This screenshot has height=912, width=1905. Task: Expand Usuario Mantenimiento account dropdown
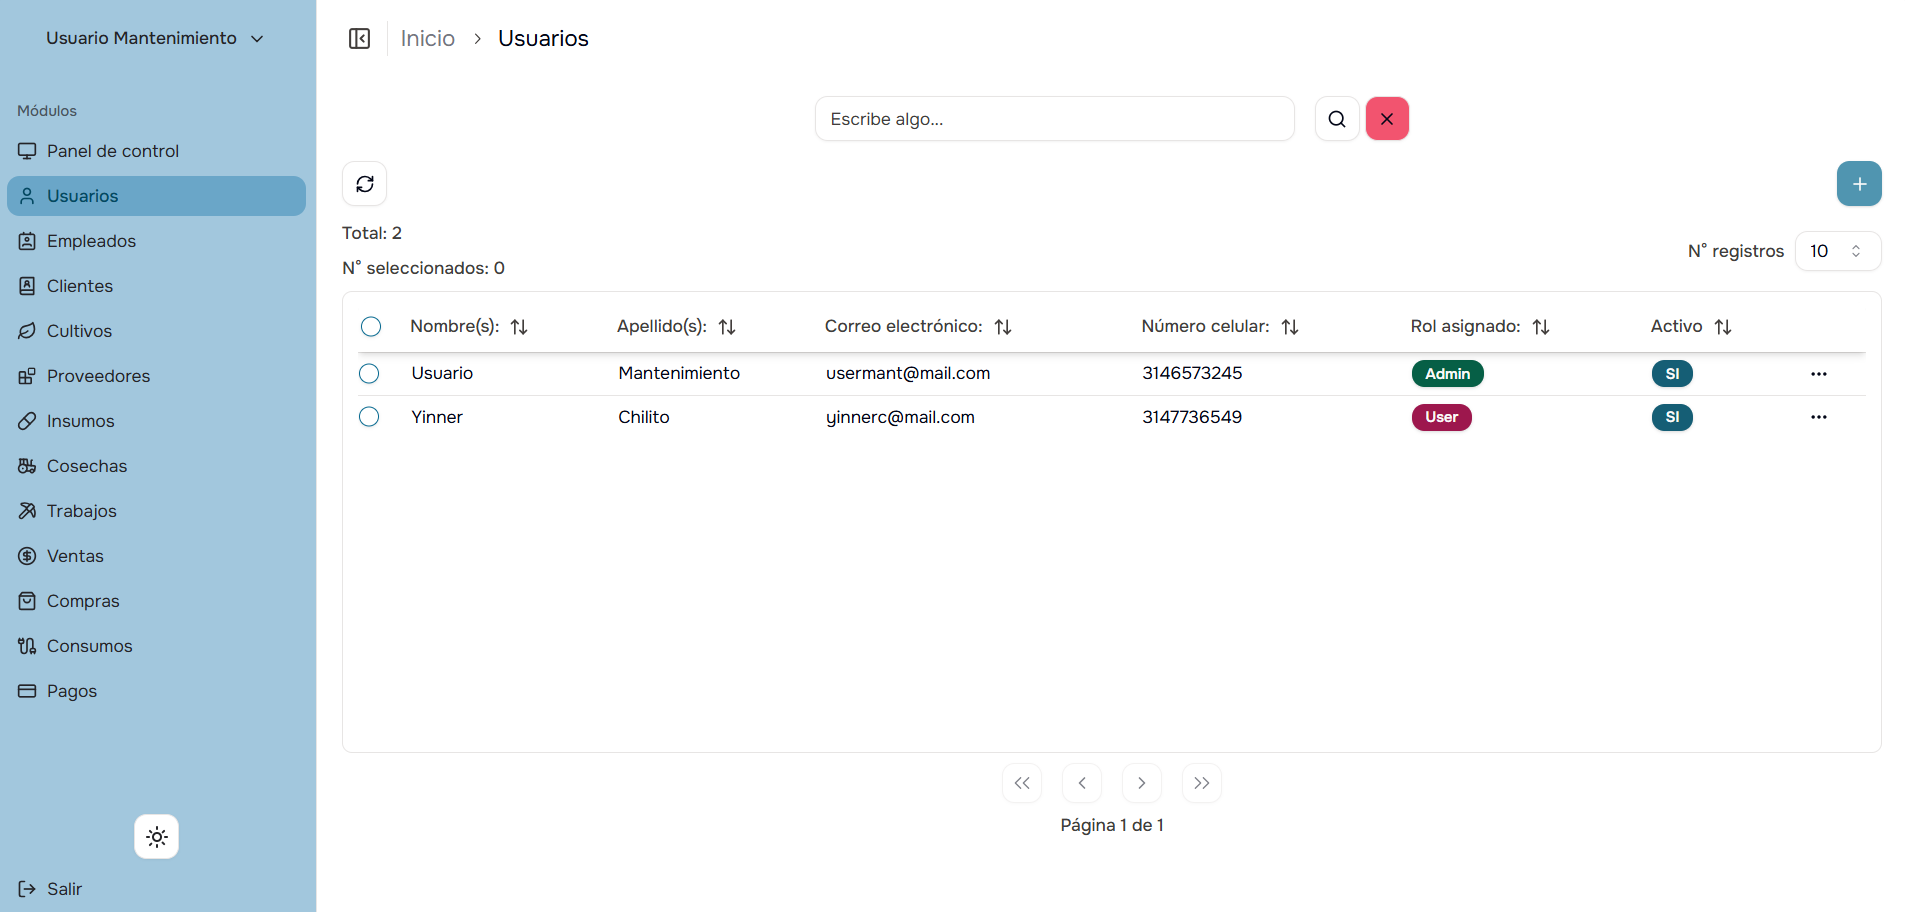155,38
